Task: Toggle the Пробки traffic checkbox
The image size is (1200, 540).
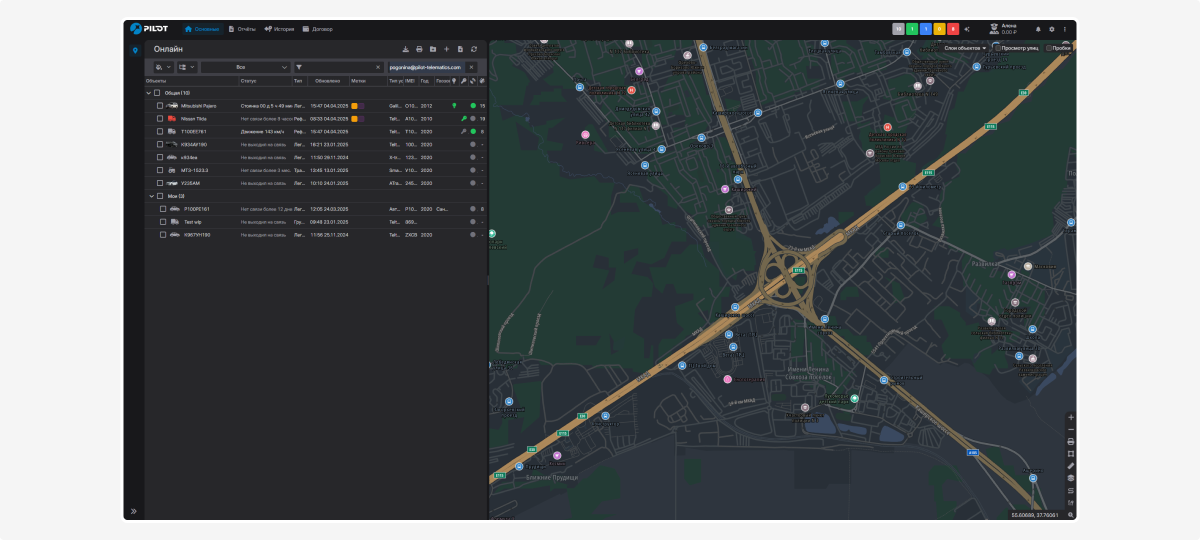Action: [x=1049, y=48]
